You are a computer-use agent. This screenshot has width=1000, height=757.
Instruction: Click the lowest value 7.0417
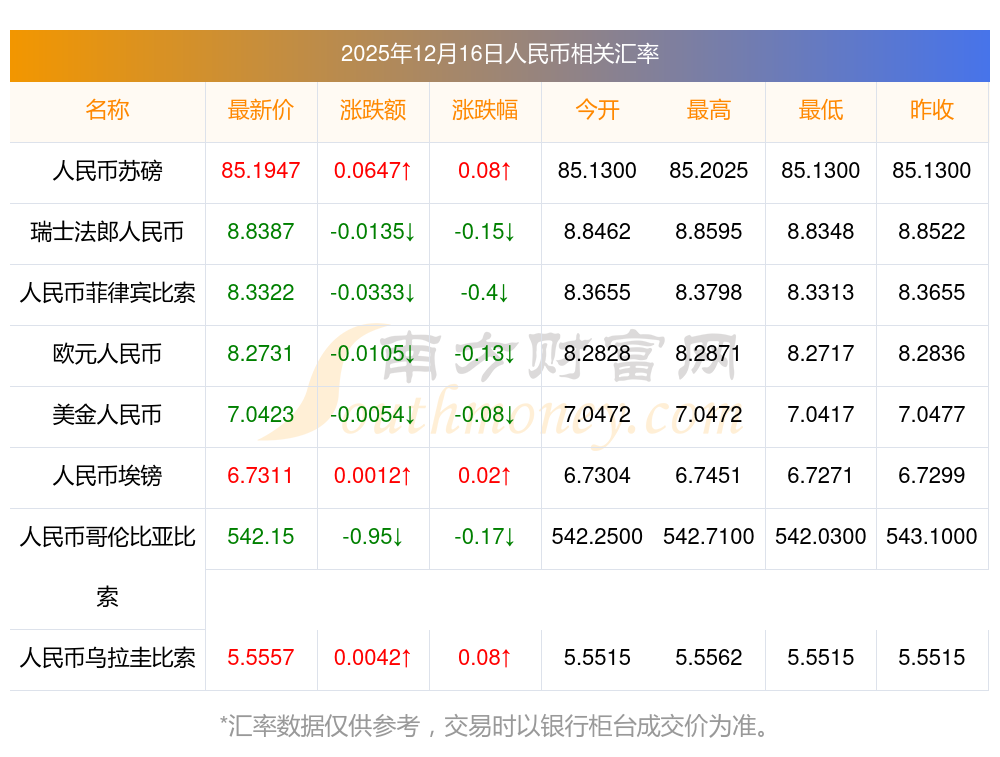click(821, 414)
